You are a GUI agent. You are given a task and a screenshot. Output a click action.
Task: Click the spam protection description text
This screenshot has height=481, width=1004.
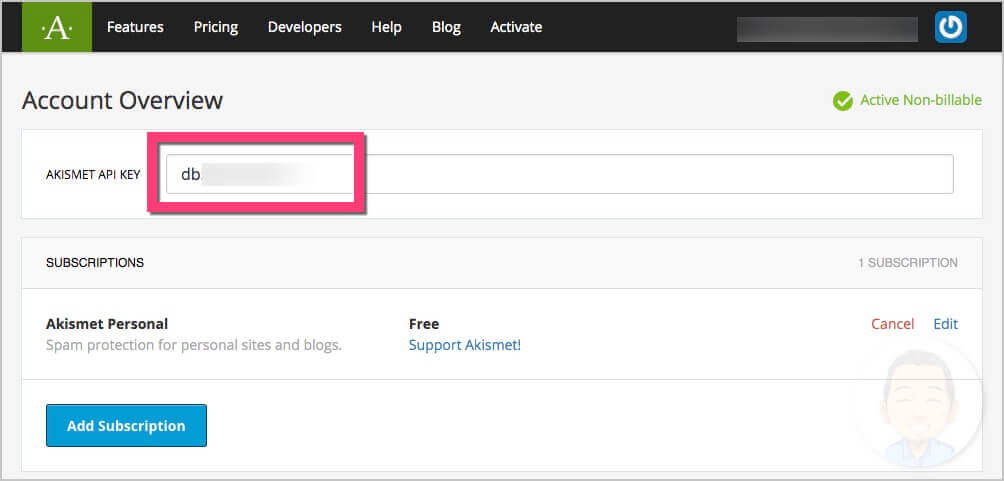point(194,345)
